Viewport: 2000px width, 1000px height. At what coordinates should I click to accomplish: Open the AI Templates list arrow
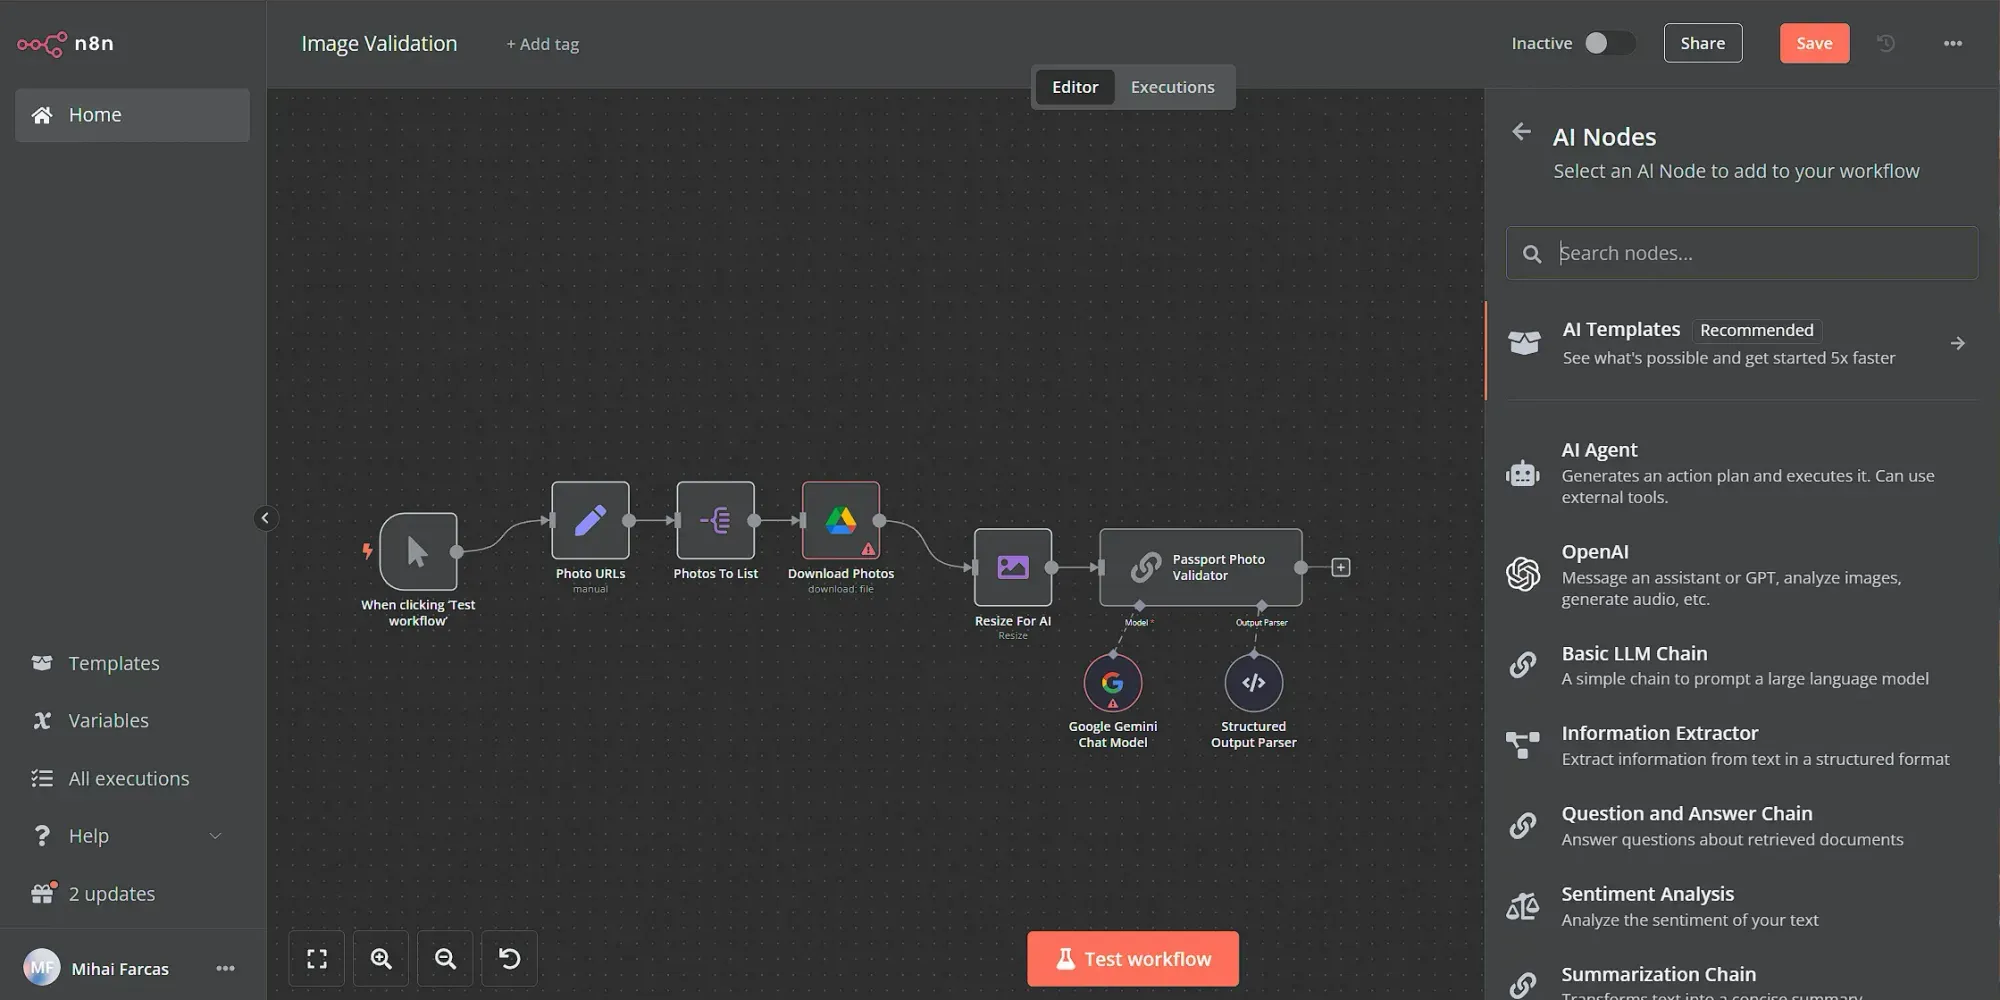point(1957,343)
